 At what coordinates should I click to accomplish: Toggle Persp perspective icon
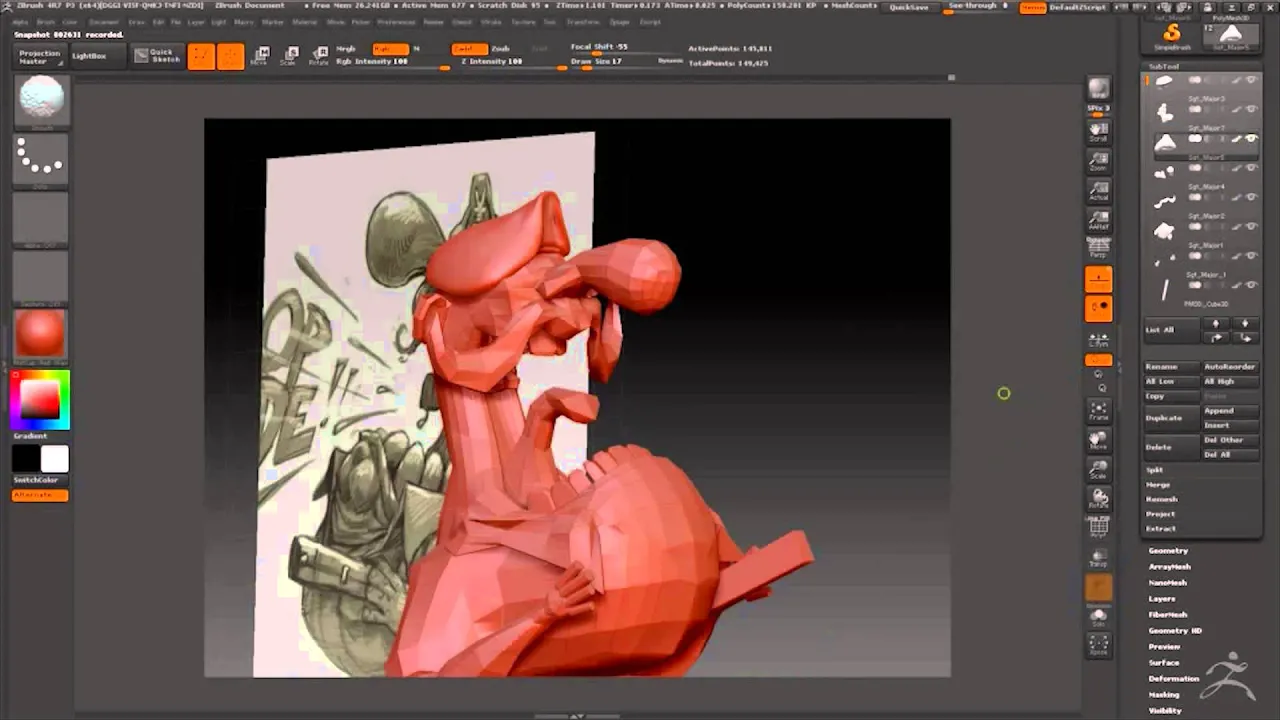pos(1098,247)
